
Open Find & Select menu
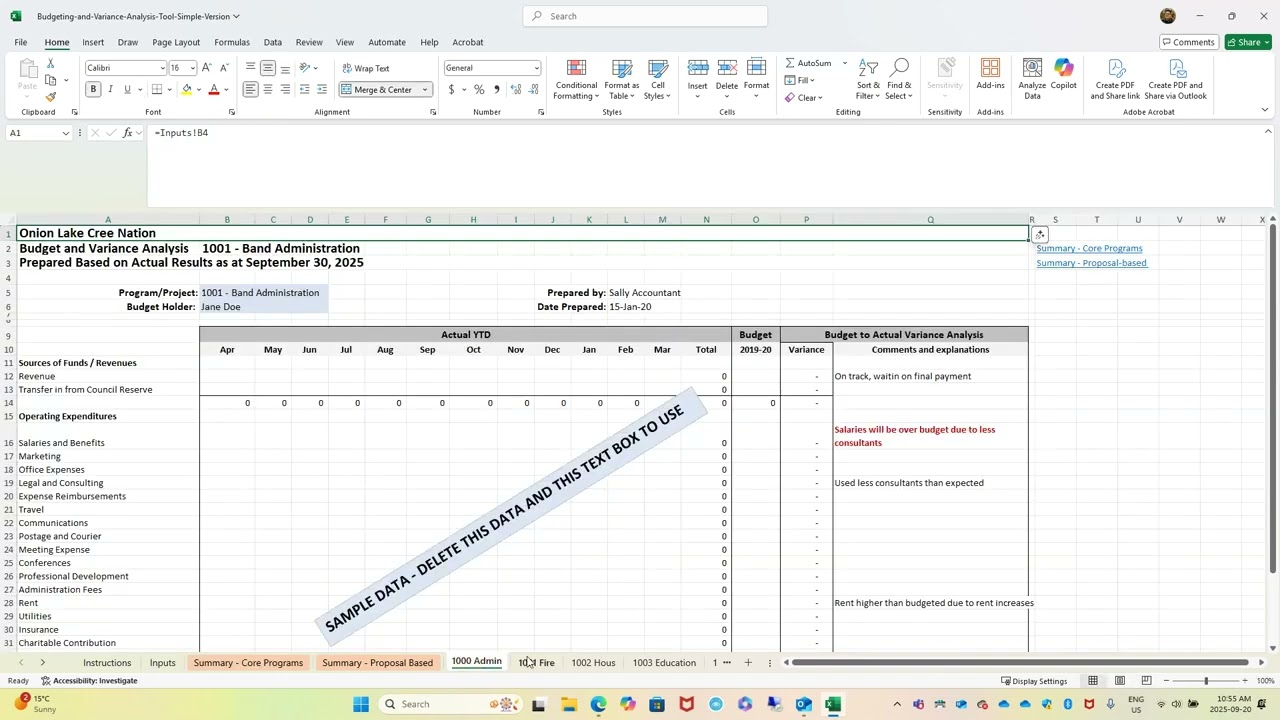coord(899,79)
